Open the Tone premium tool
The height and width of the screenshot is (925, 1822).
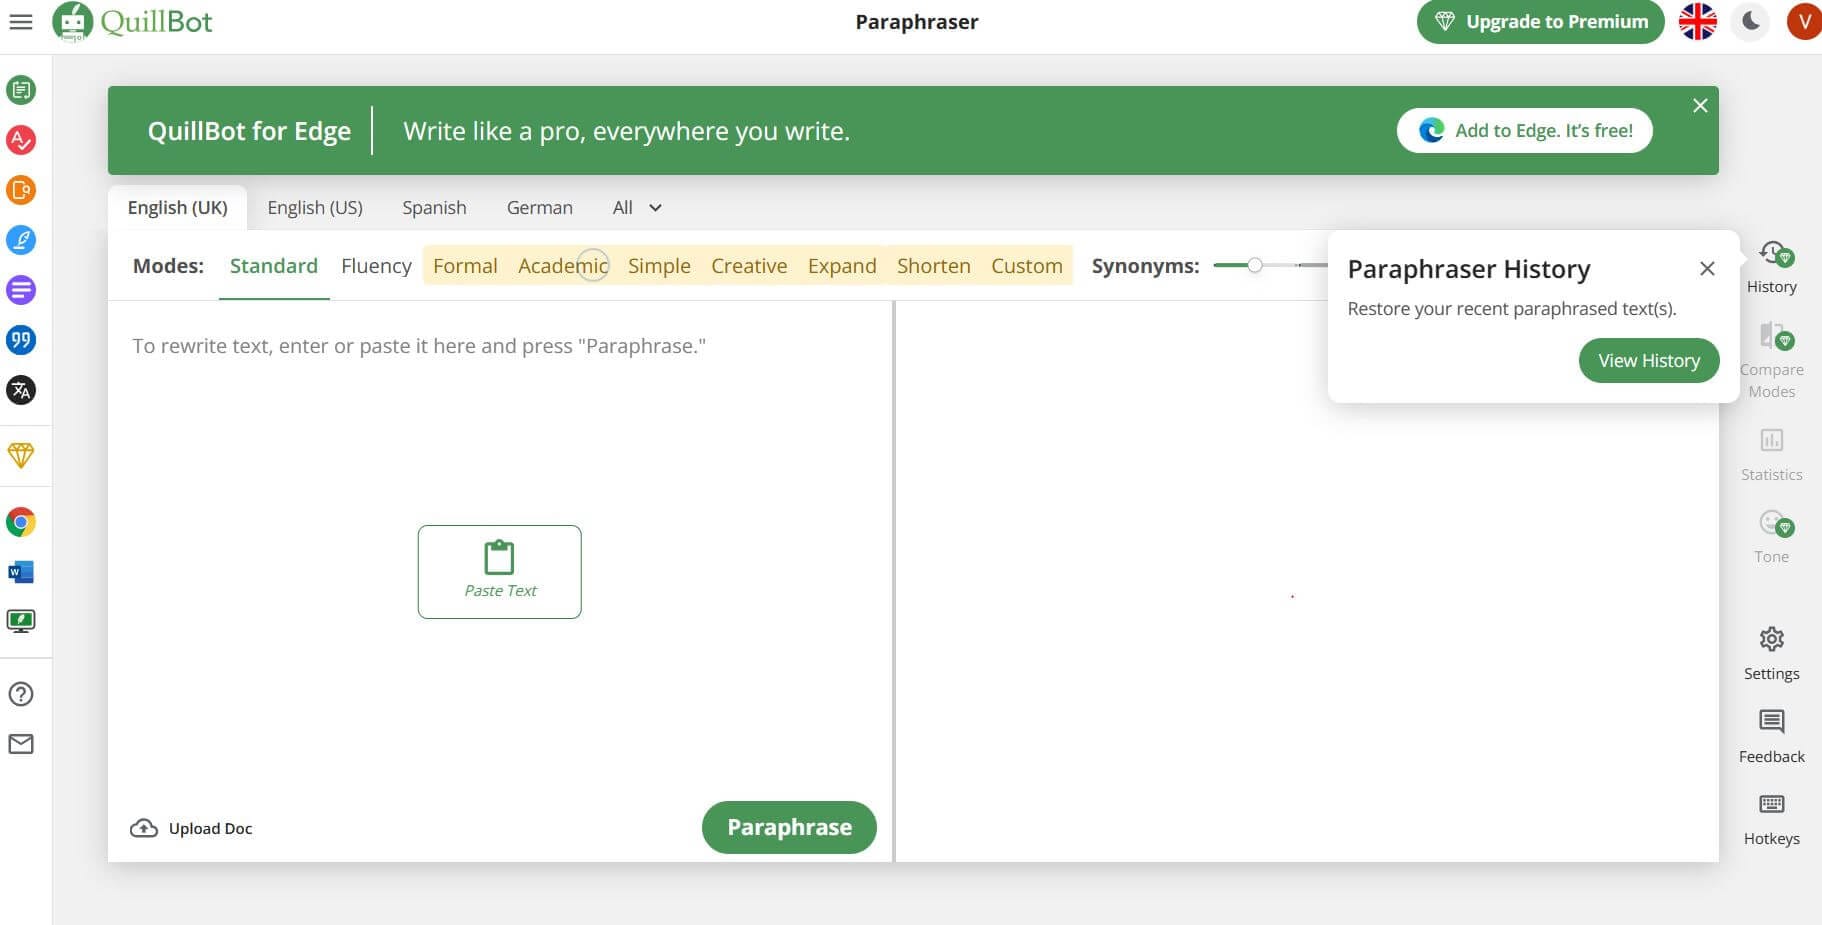pyautogui.click(x=1772, y=537)
